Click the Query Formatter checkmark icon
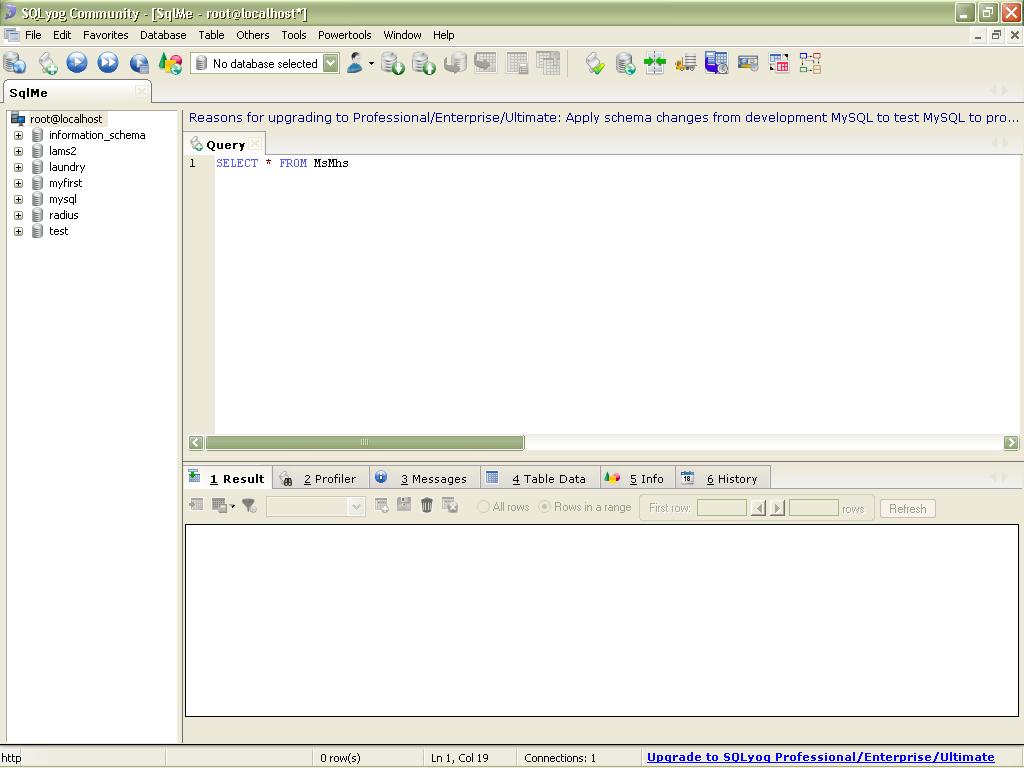The width and height of the screenshot is (1024, 768). tap(595, 63)
